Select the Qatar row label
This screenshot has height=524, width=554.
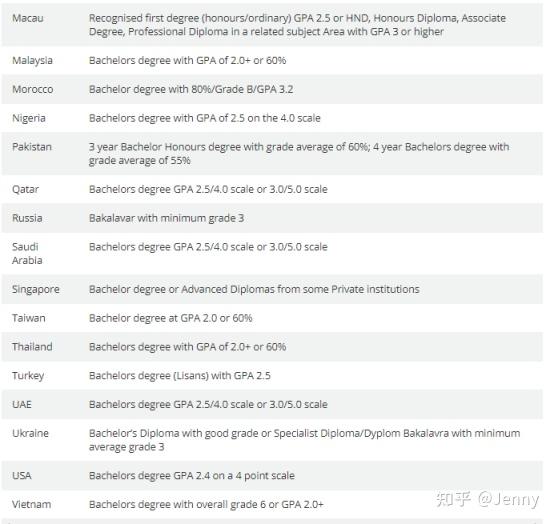[25, 189]
